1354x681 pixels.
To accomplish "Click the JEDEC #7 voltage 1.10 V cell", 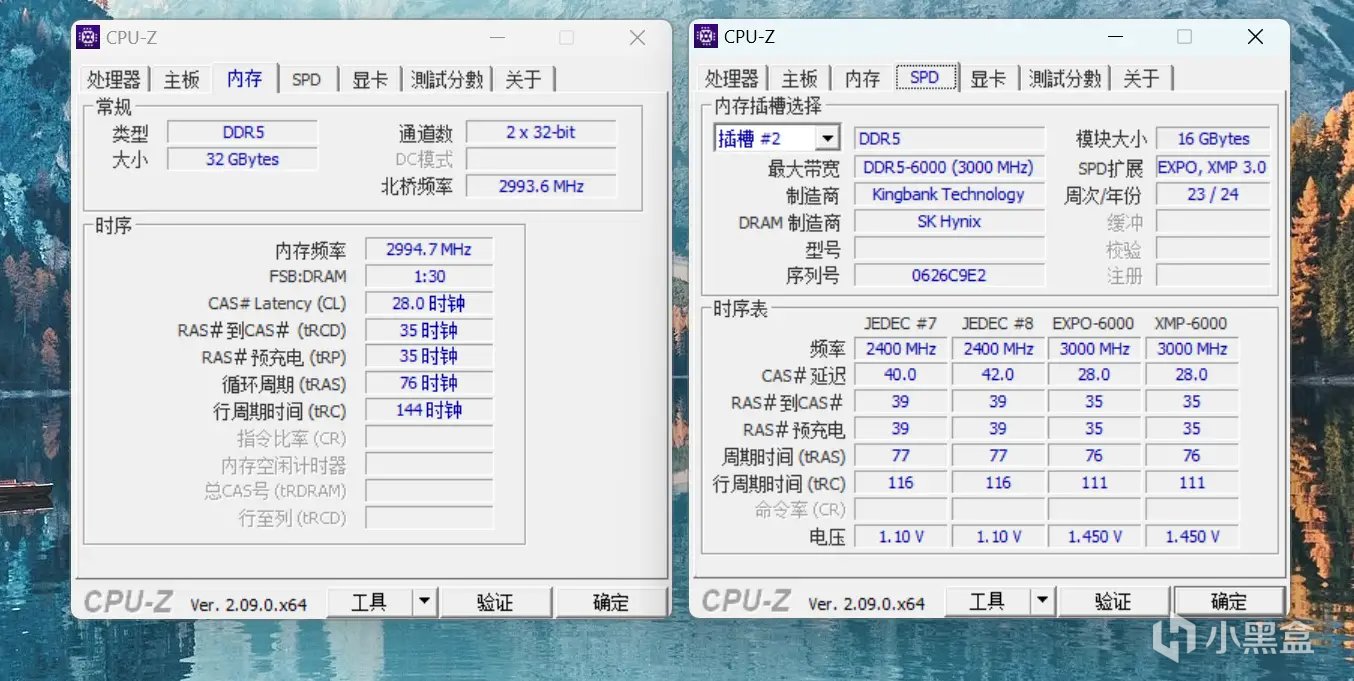I will pos(900,537).
